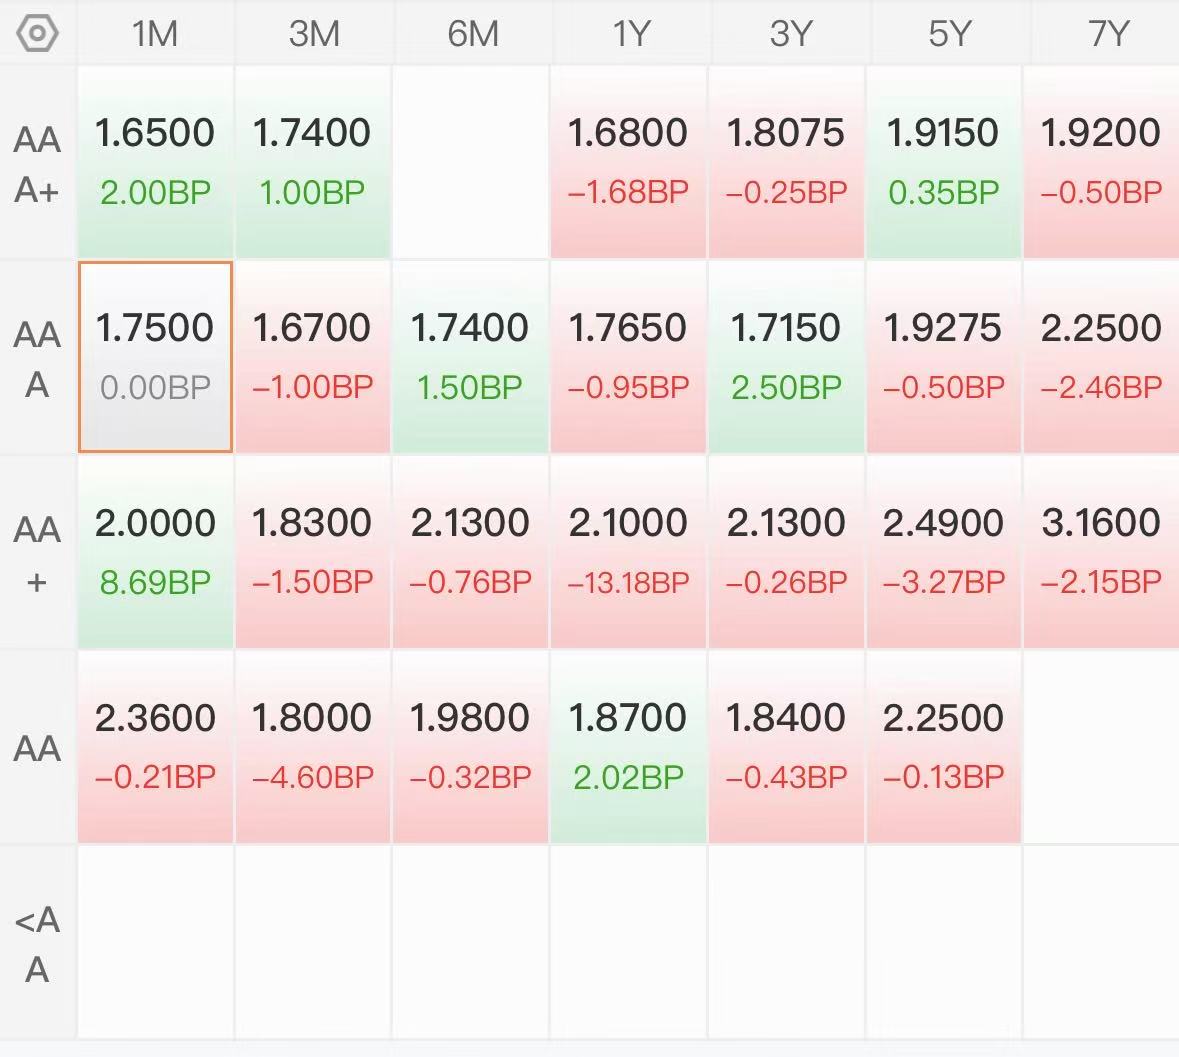This screenshot has width=1179, height=1057.
Task: Open AAA+ 1M cell showing 1.6500
Action: 156,162
